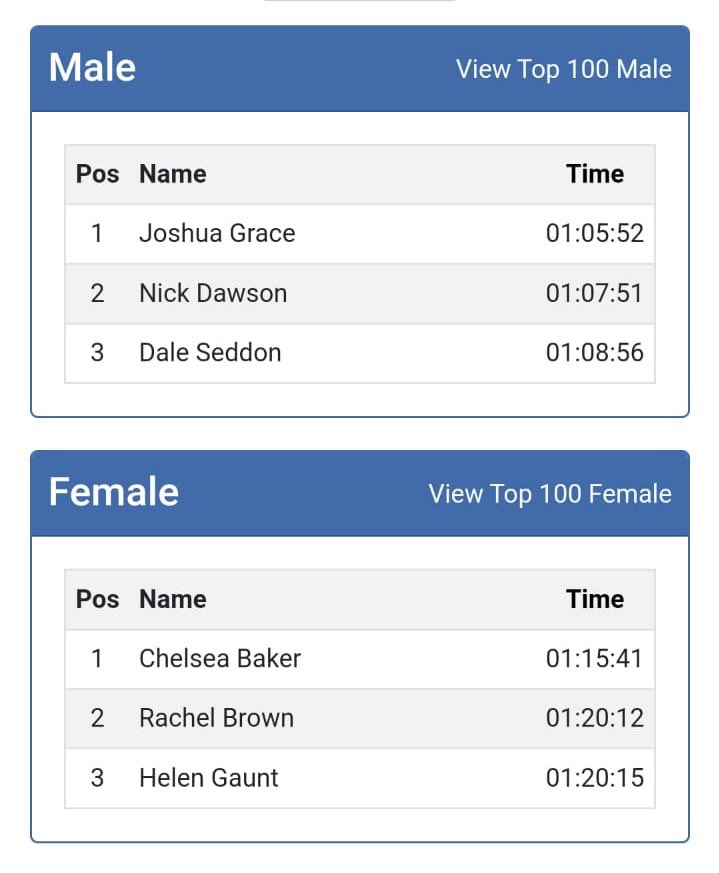
Task: Click Nick Dawson's result row
Action: click(213, 294)
